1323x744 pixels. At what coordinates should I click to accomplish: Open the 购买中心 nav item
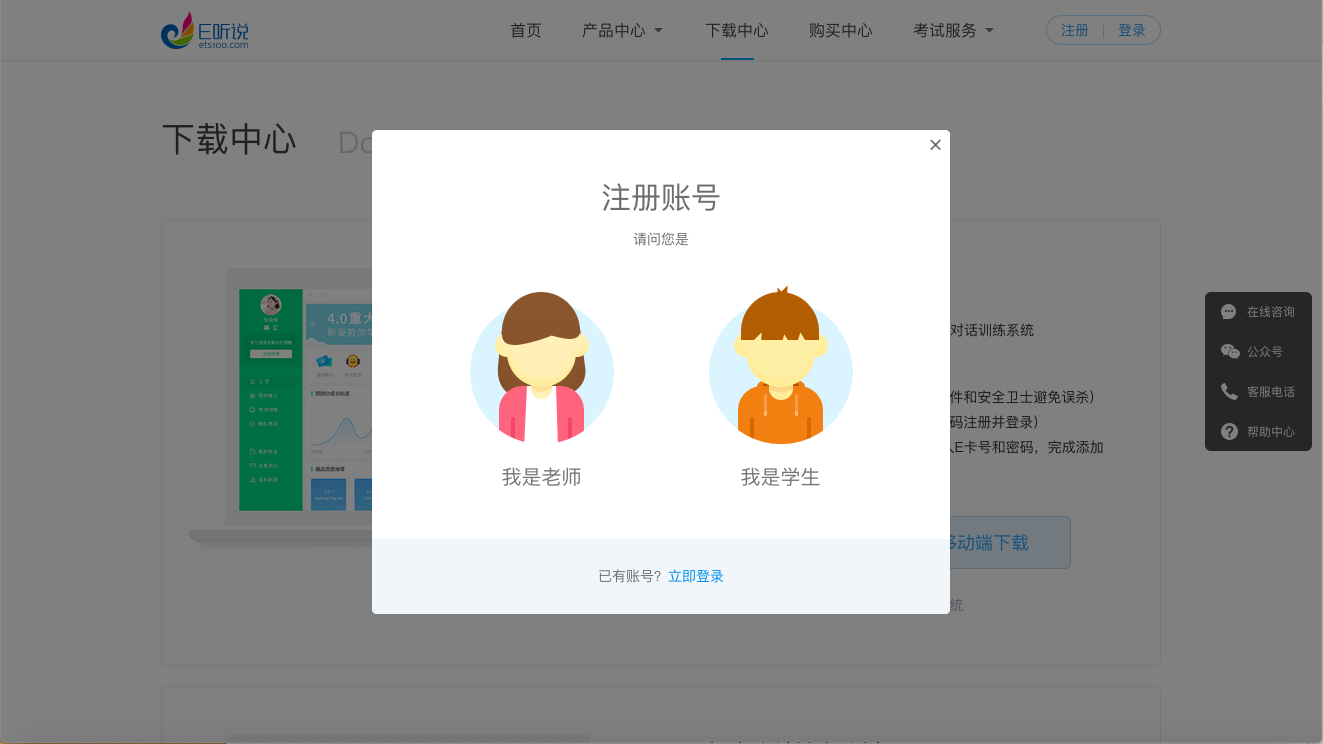[x=841, y=31]
